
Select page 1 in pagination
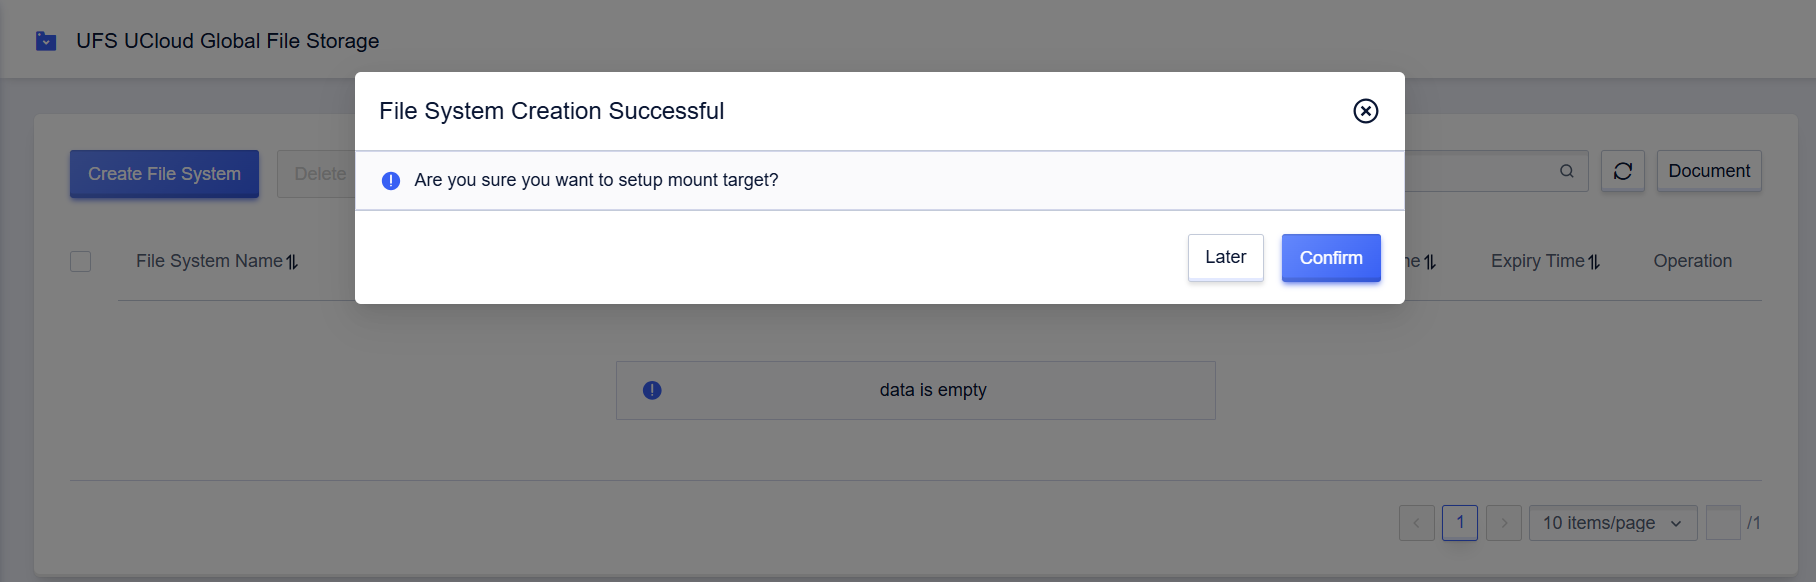coord(1460,523)
